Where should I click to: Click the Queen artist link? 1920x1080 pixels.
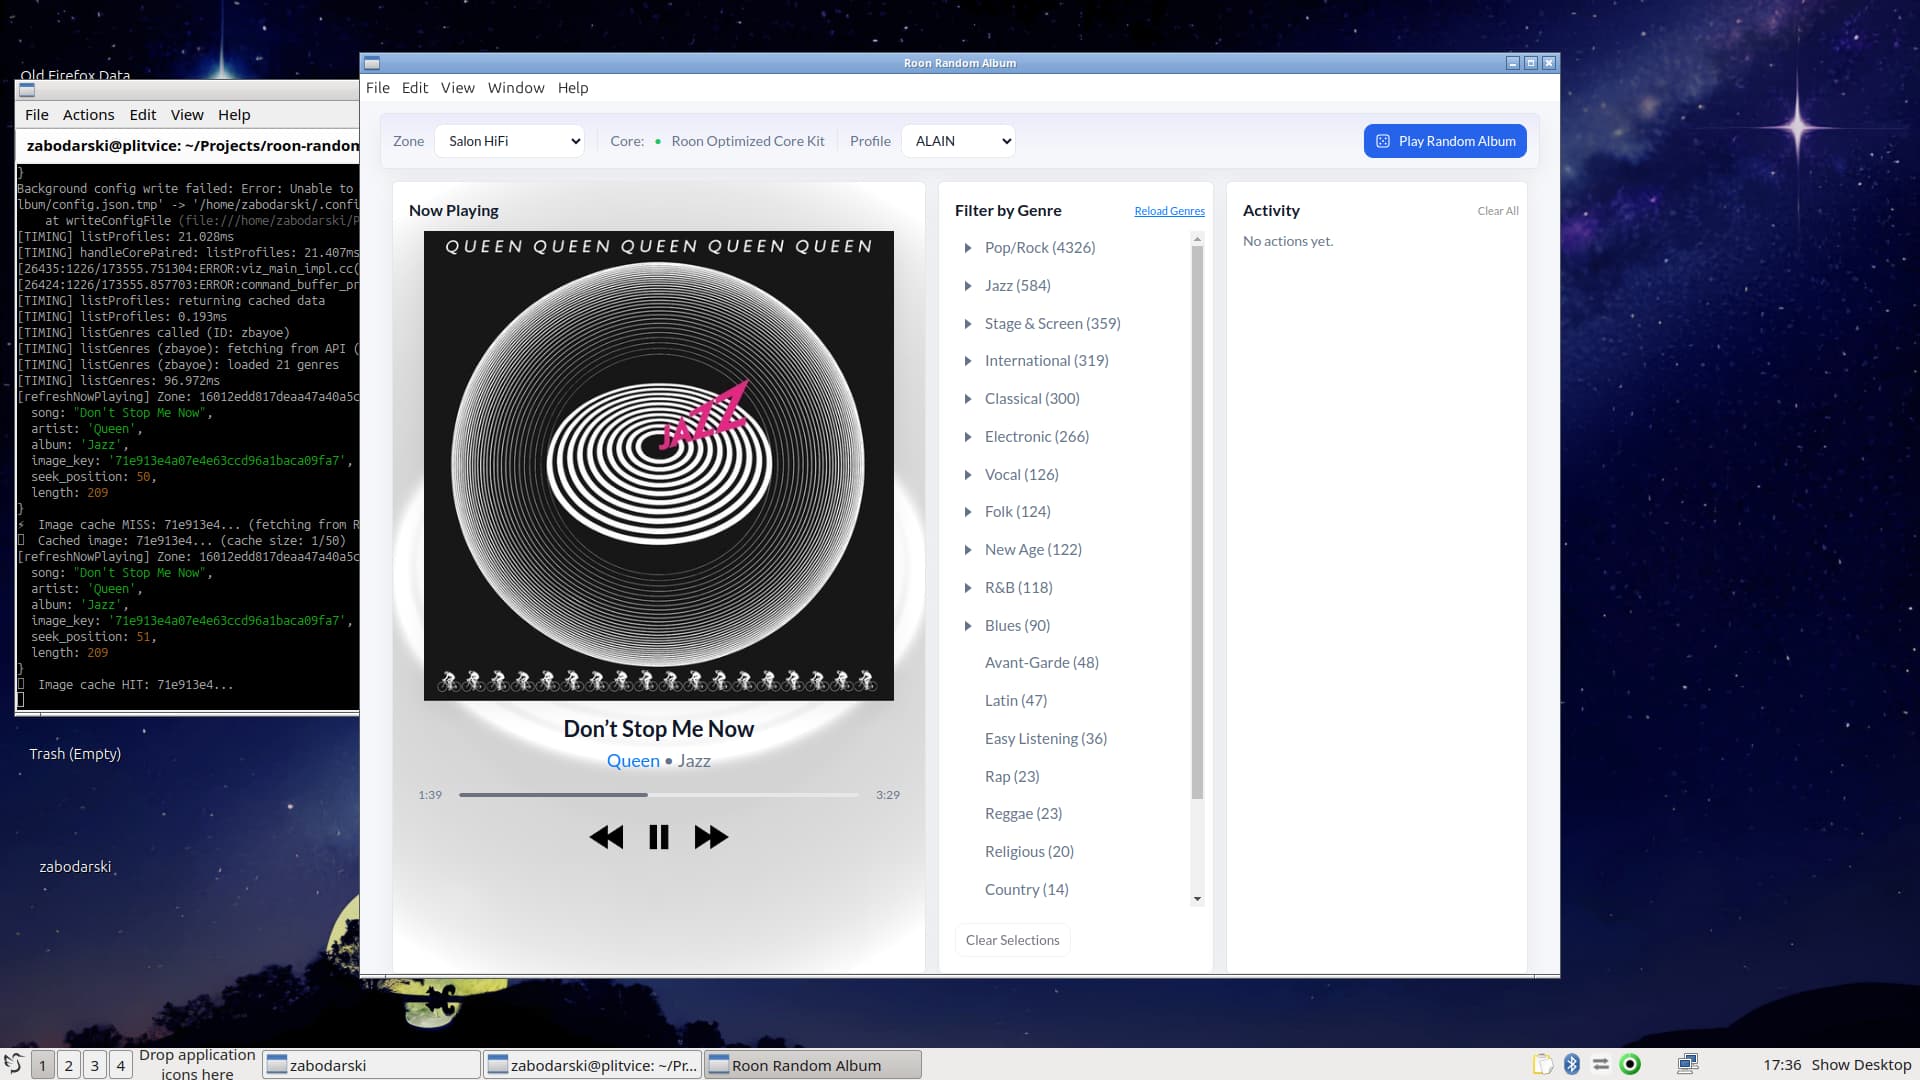point(633,761)
